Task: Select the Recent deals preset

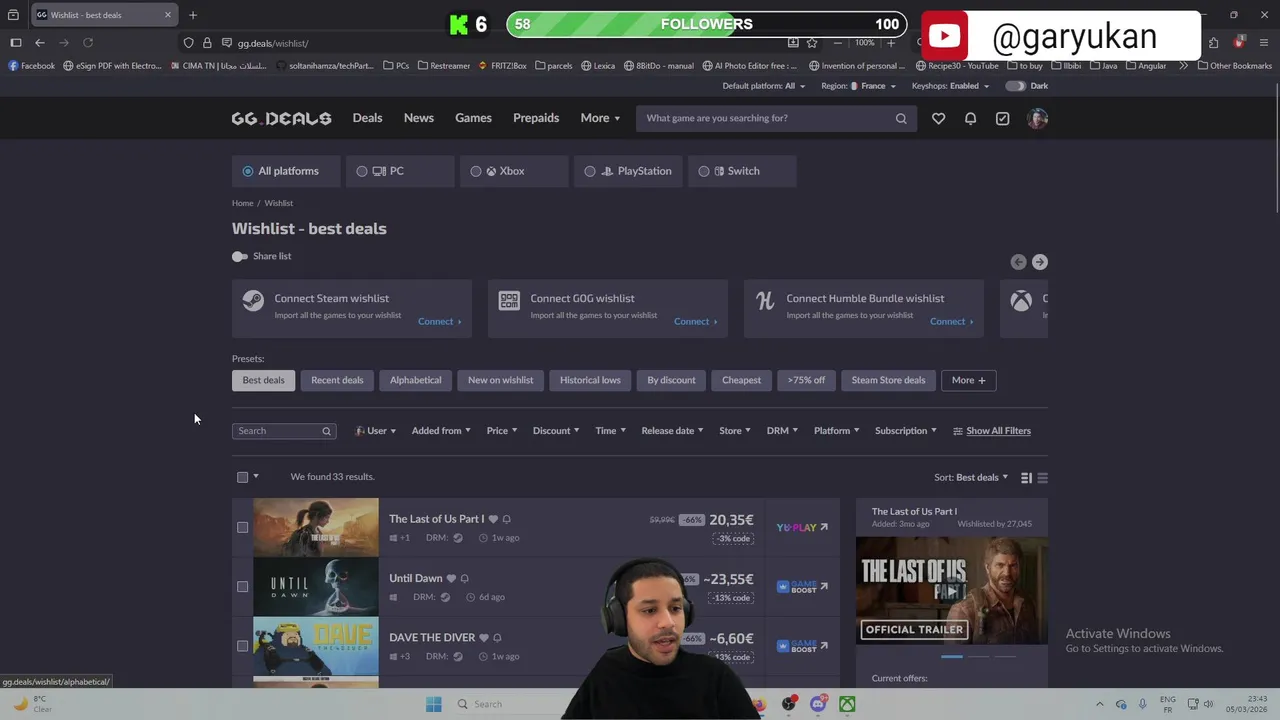Action: [337, 380]
